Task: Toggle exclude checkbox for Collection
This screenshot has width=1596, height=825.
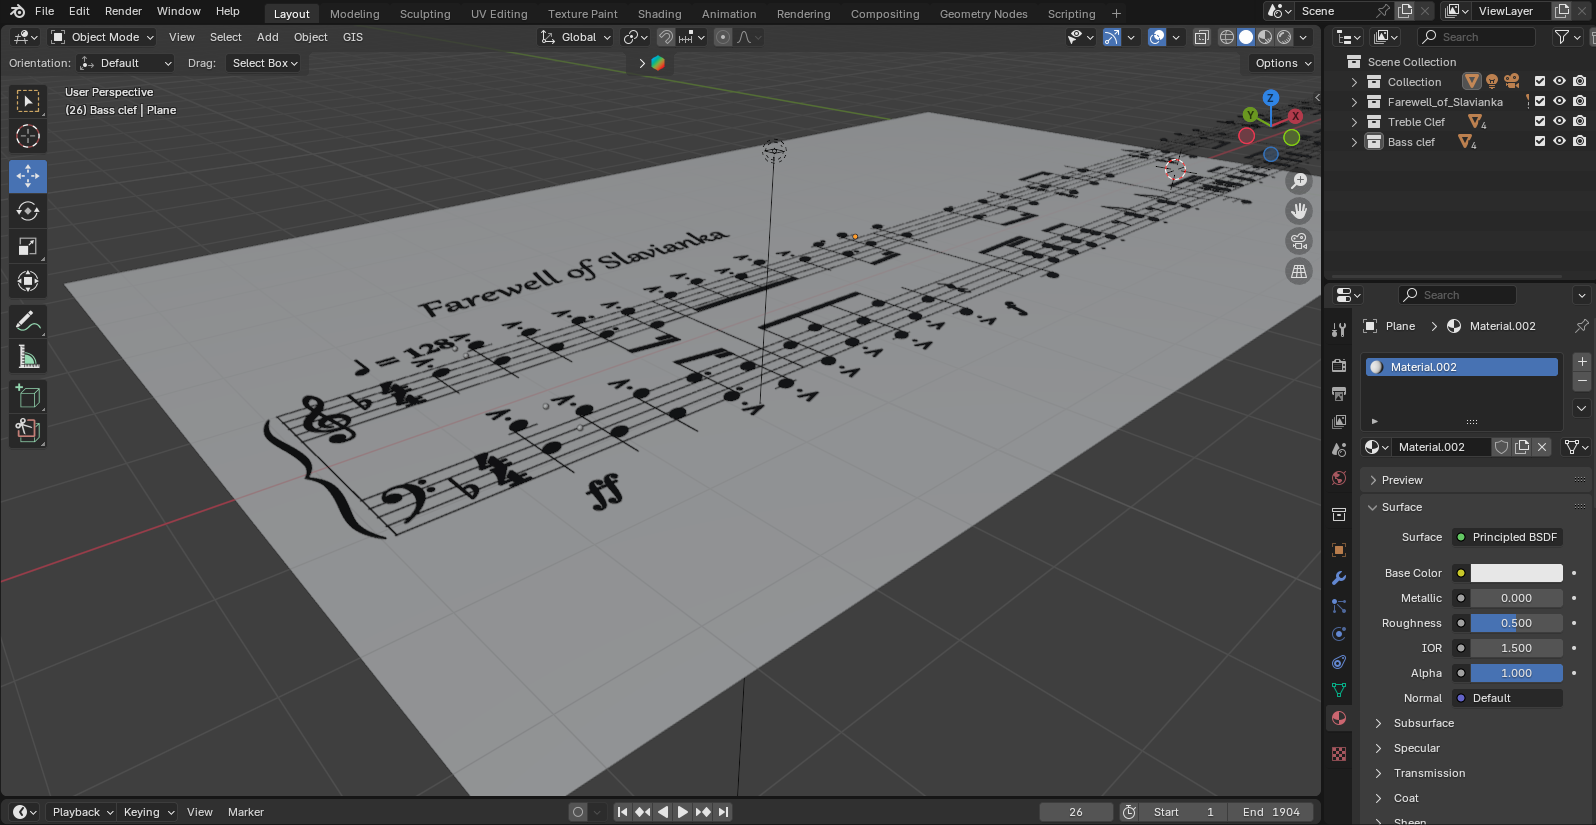Action: [1540, 82]
